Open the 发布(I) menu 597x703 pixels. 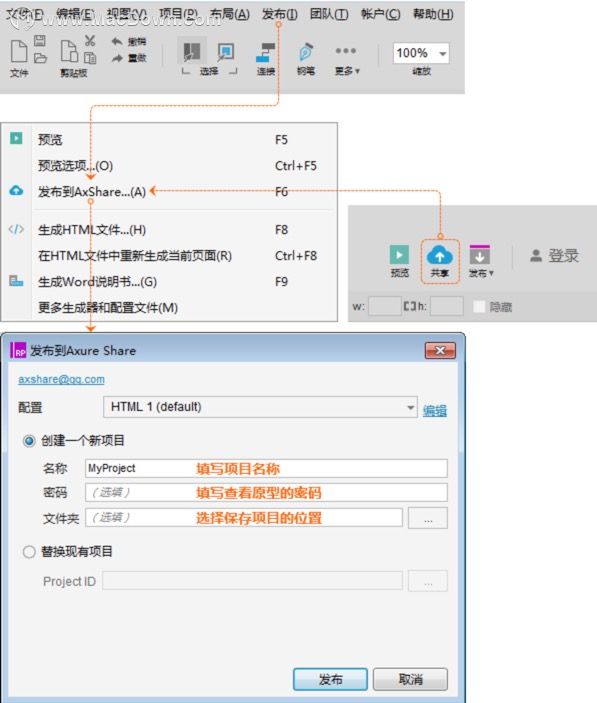[280, 14]
